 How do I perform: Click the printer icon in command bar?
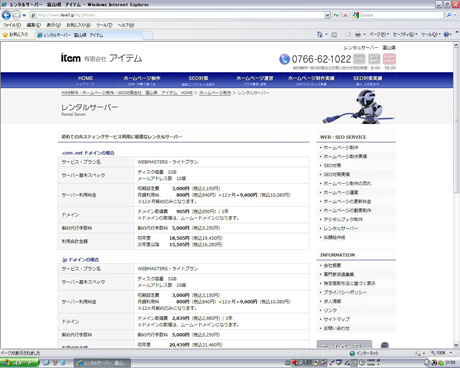click(x=358, y=34)
